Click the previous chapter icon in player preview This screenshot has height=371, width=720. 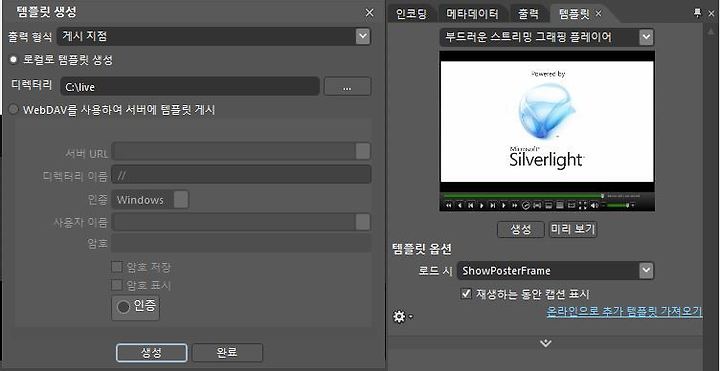471,206
